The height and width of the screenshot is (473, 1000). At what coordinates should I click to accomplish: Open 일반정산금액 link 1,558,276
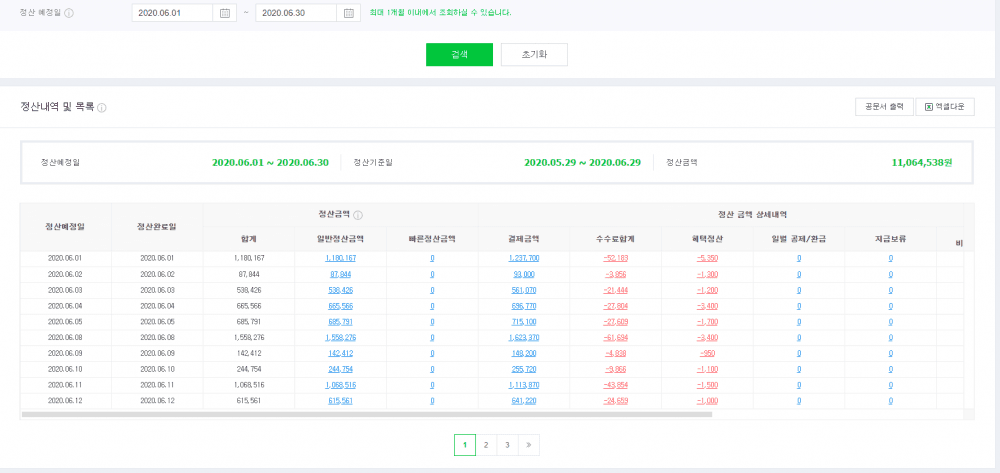(341, 338)
